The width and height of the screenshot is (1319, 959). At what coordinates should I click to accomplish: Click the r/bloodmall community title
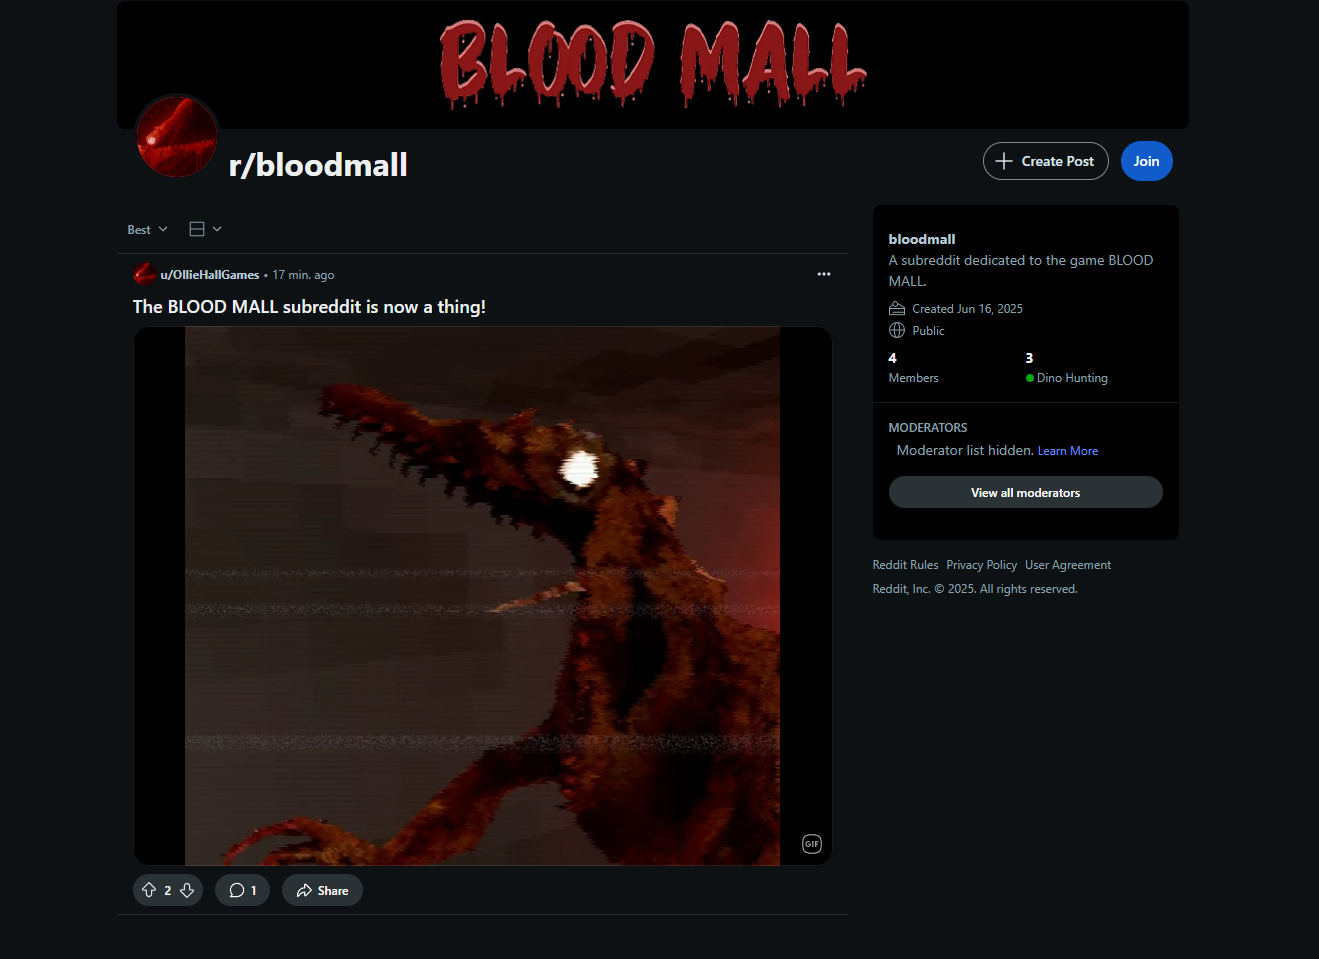click(318, 164)
